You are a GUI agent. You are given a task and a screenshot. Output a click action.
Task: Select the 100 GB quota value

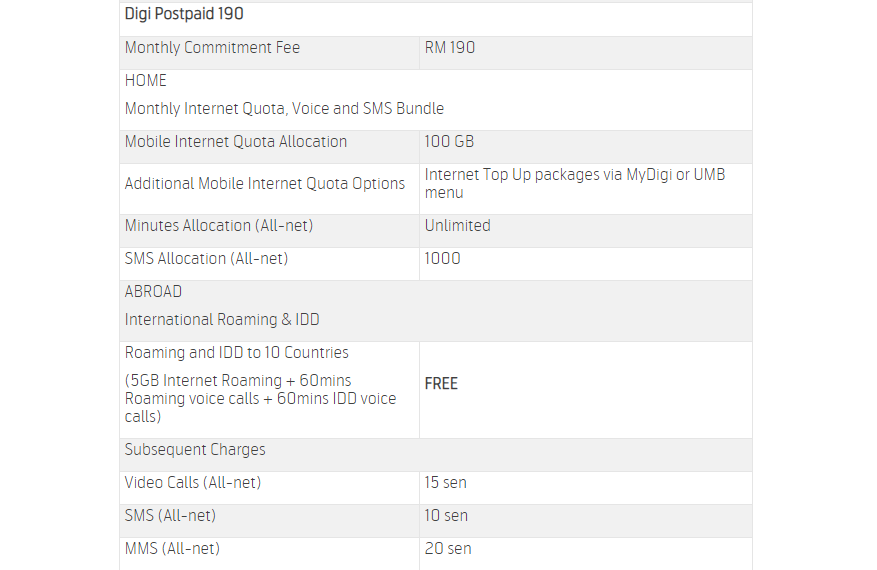(449, 142)
